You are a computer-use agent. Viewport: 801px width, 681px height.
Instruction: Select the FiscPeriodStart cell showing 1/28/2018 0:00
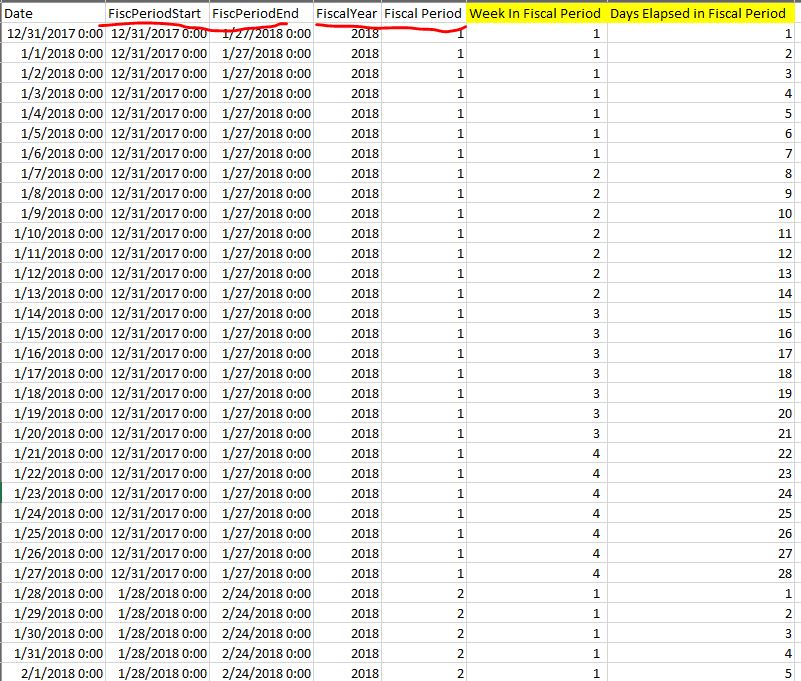(160, 593)
